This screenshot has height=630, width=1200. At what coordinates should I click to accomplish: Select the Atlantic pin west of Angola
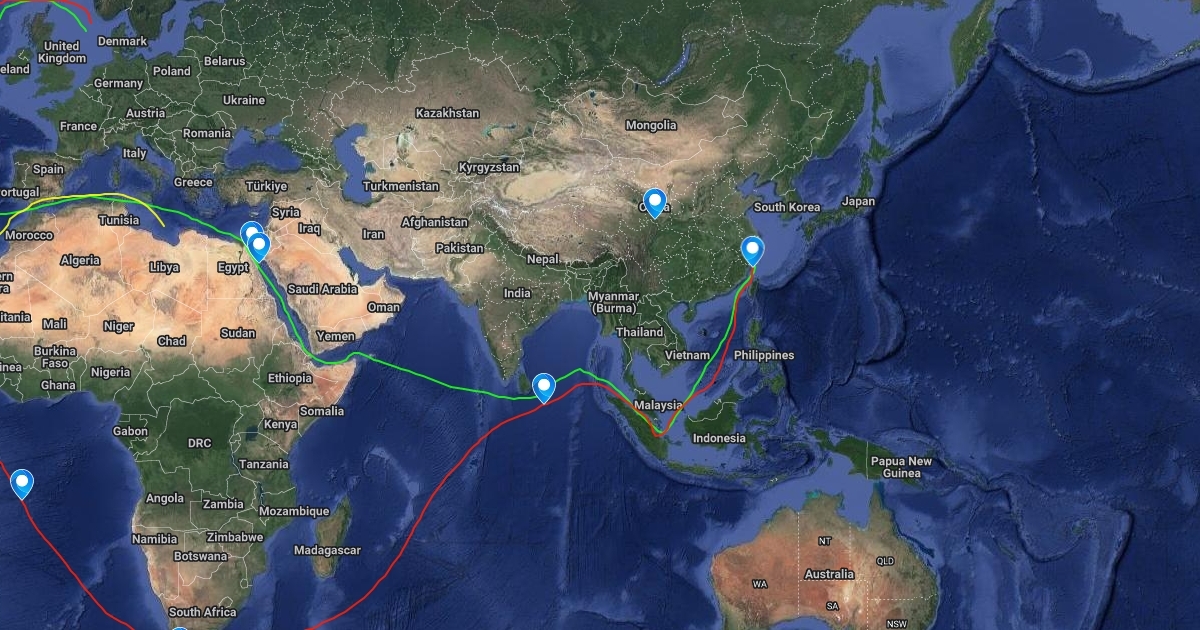22,484
